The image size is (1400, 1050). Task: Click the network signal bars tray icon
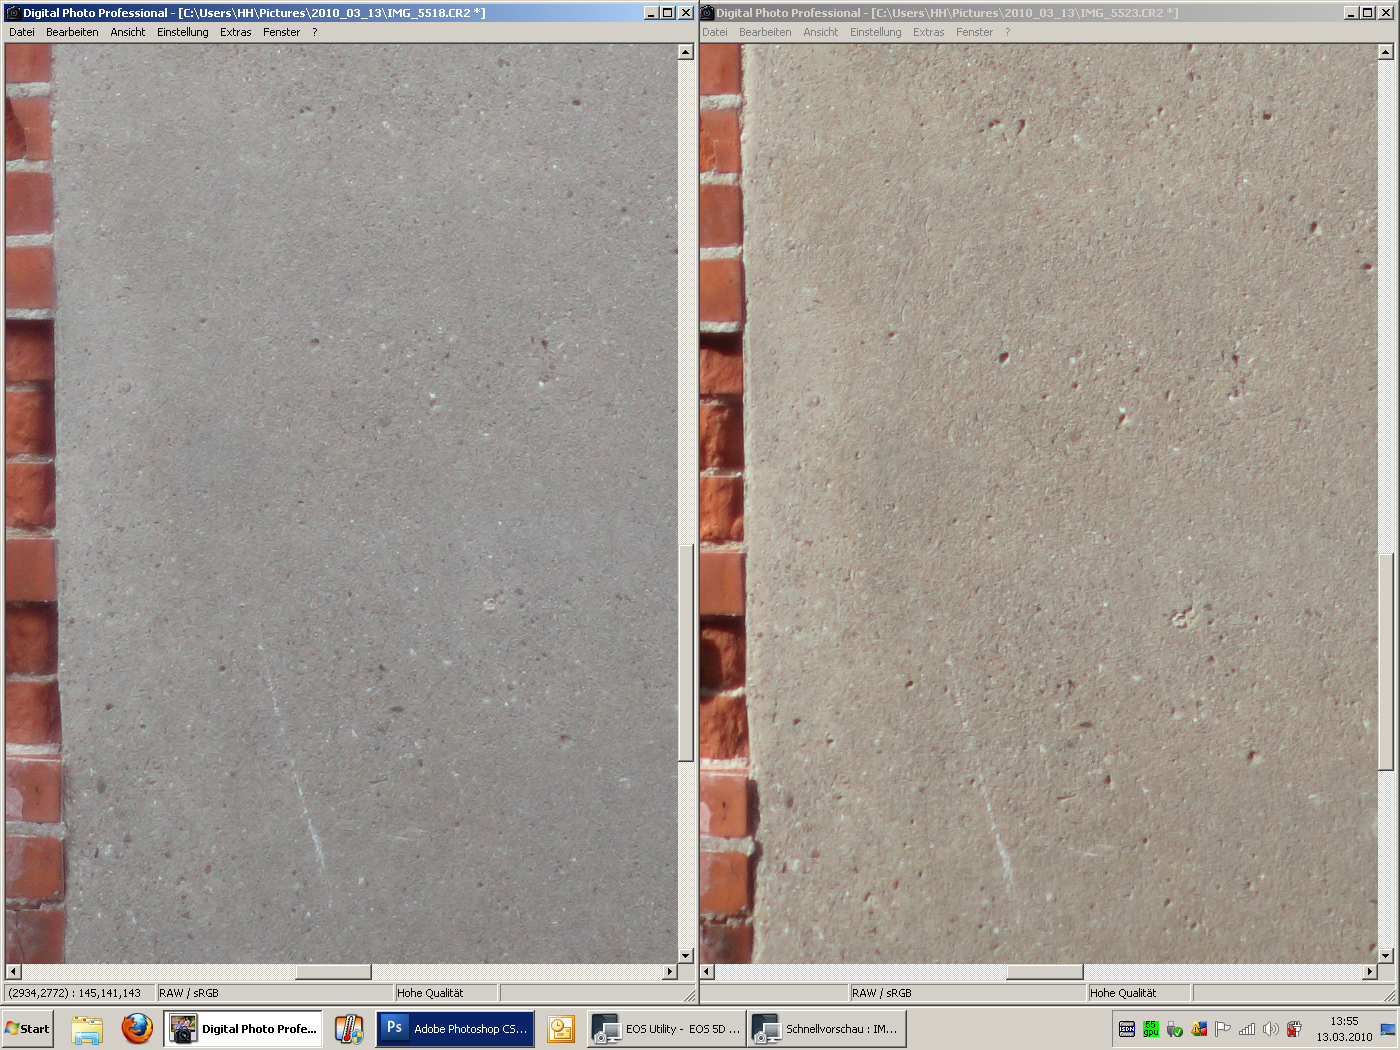tap(1246, 1029)
